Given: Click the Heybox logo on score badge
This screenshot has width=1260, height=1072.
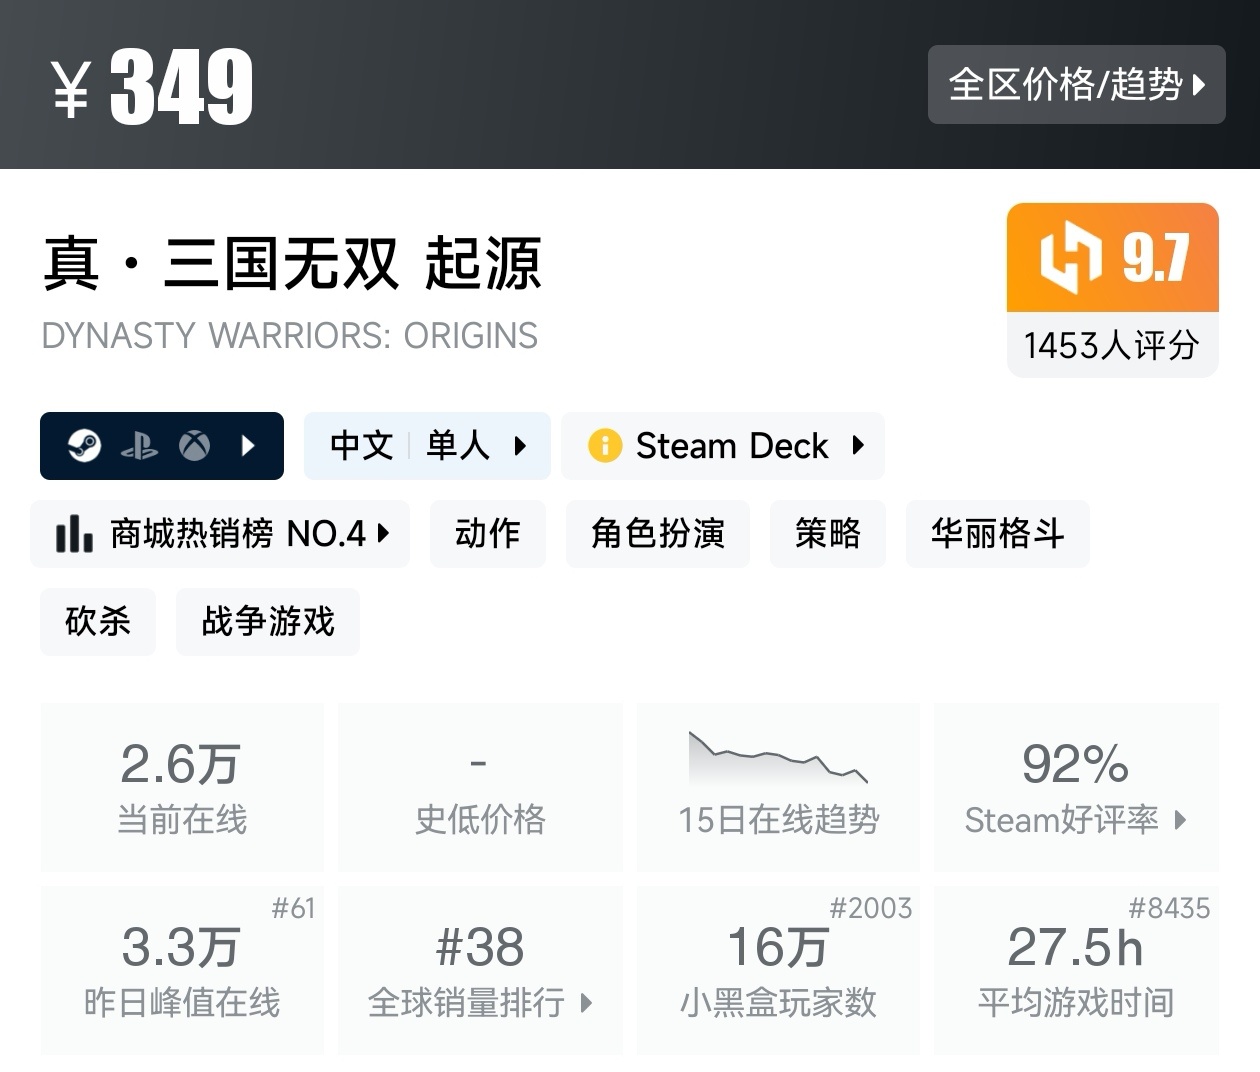Looking at the screenshot, I should tap(1070, 258).
